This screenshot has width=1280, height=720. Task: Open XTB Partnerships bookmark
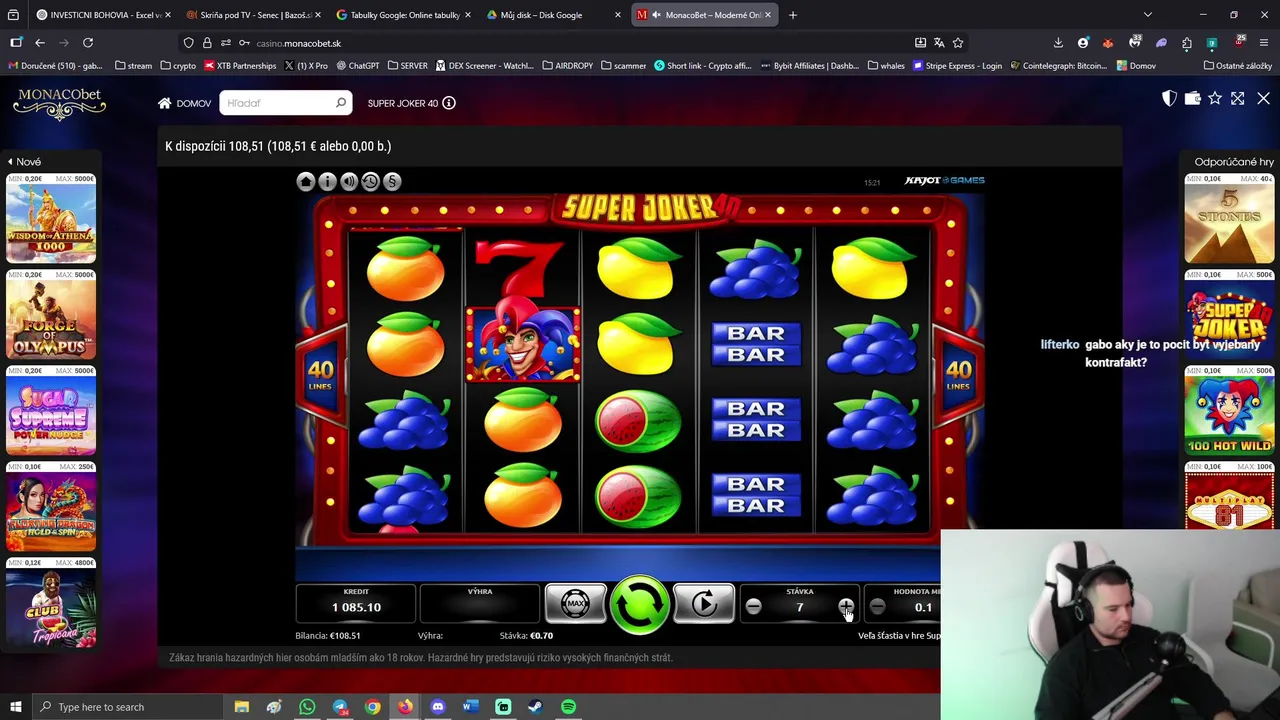240,66
